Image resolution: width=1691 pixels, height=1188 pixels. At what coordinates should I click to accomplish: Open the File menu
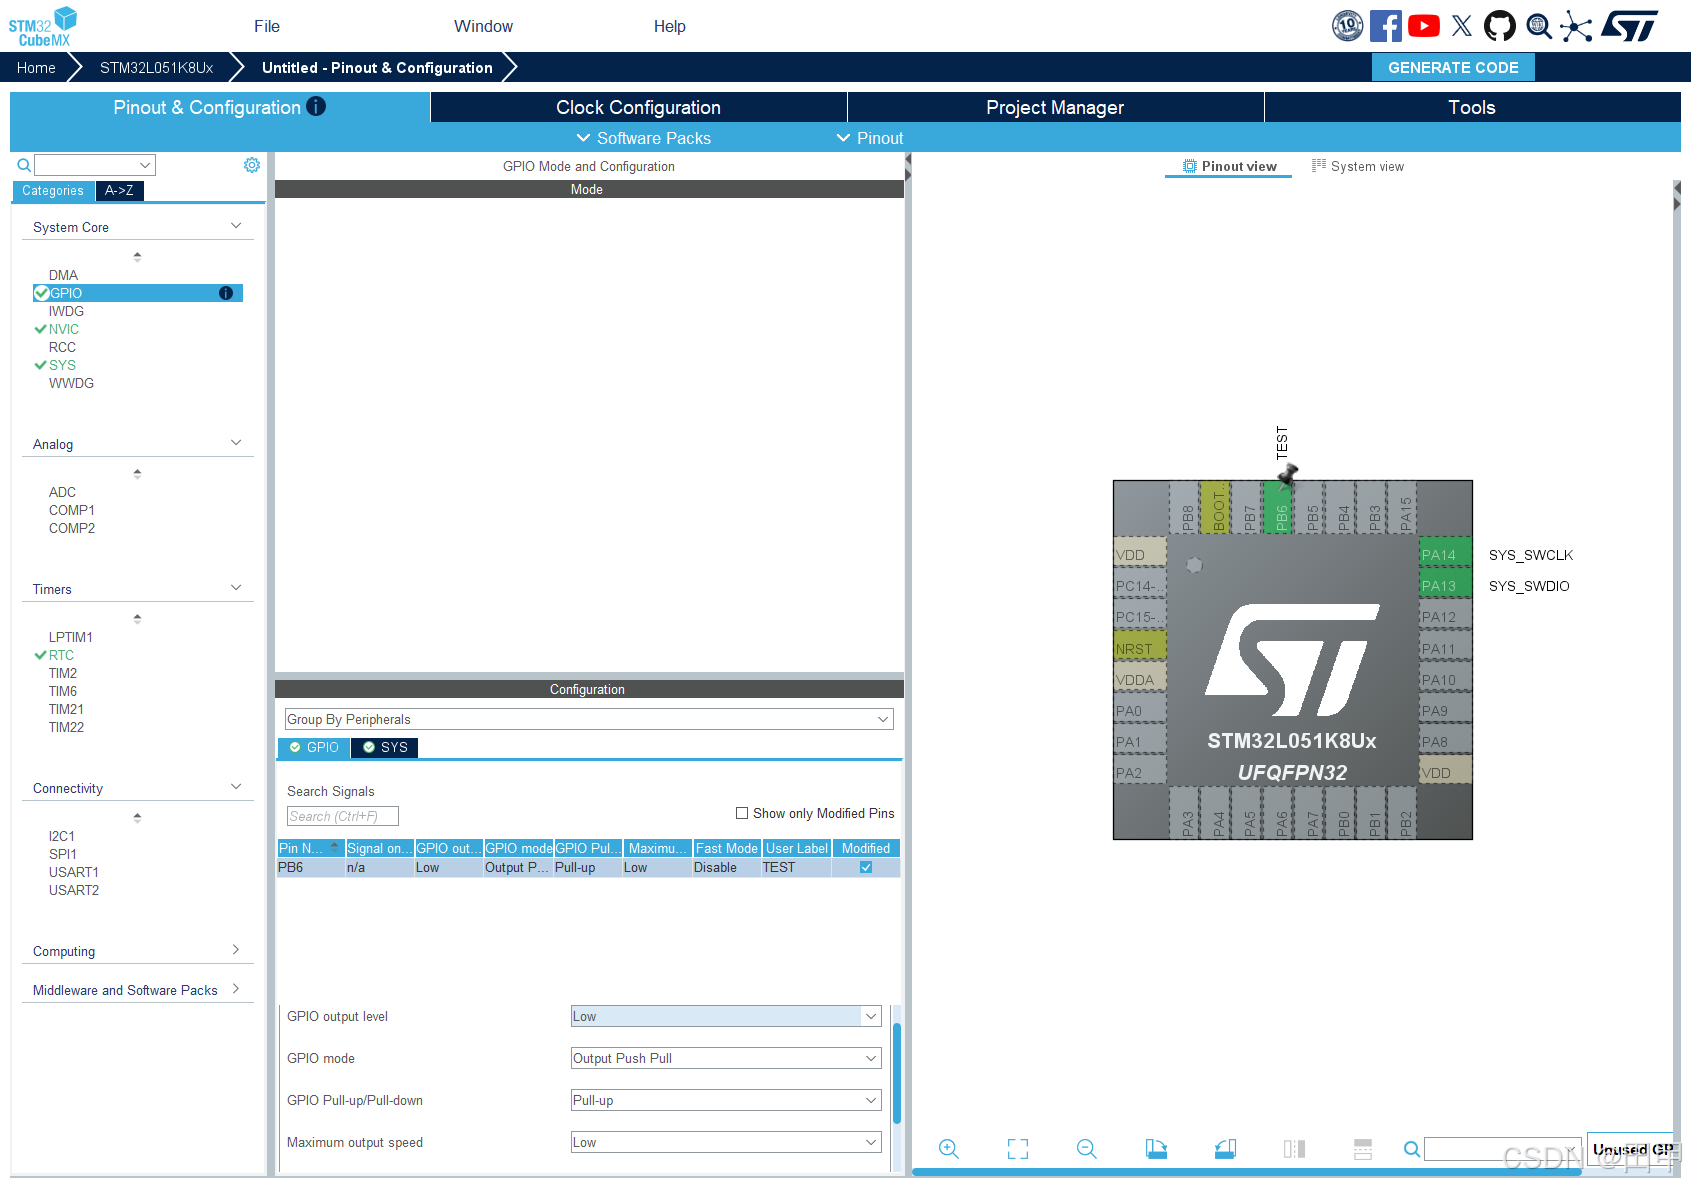(x=267, y=26)
